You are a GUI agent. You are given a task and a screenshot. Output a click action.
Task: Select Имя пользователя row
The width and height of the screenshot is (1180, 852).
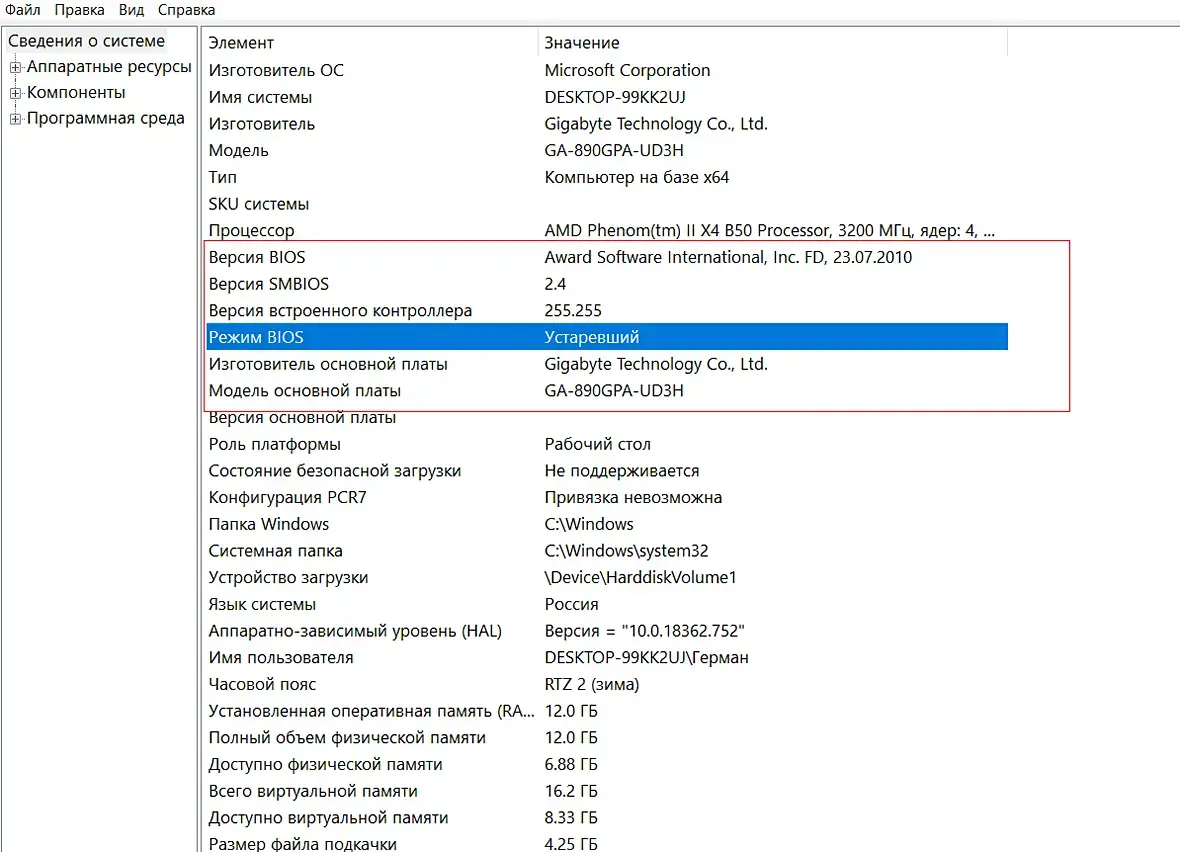(x=607, y=658)
